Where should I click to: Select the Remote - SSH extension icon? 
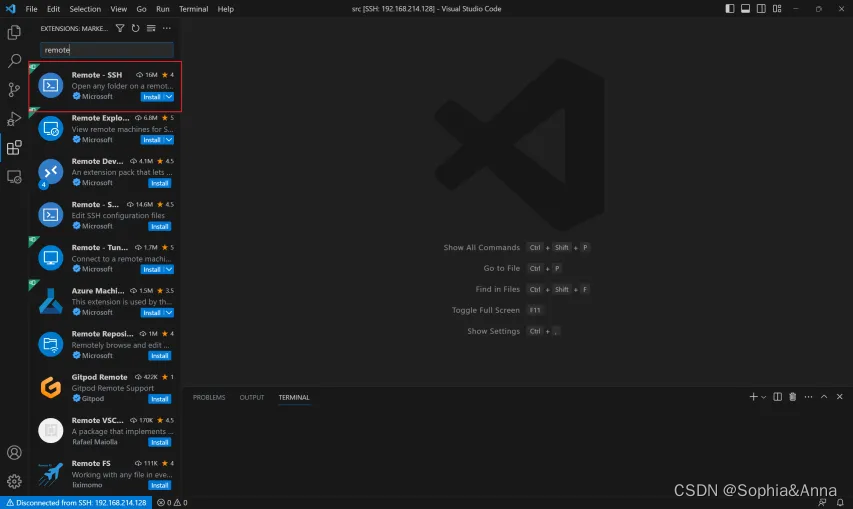coord(51,85)
